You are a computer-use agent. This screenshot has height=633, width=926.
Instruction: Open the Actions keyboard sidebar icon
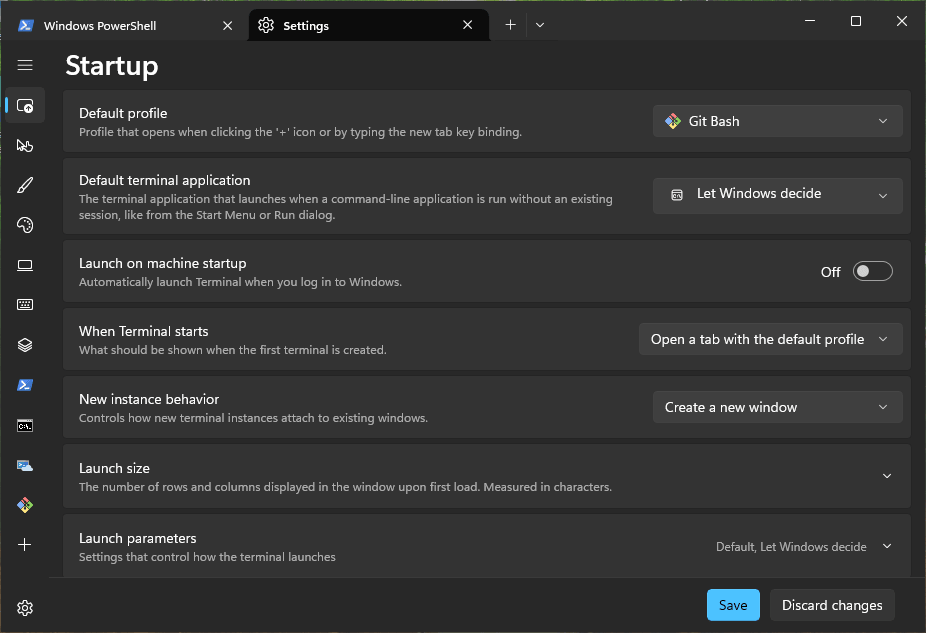25,305
